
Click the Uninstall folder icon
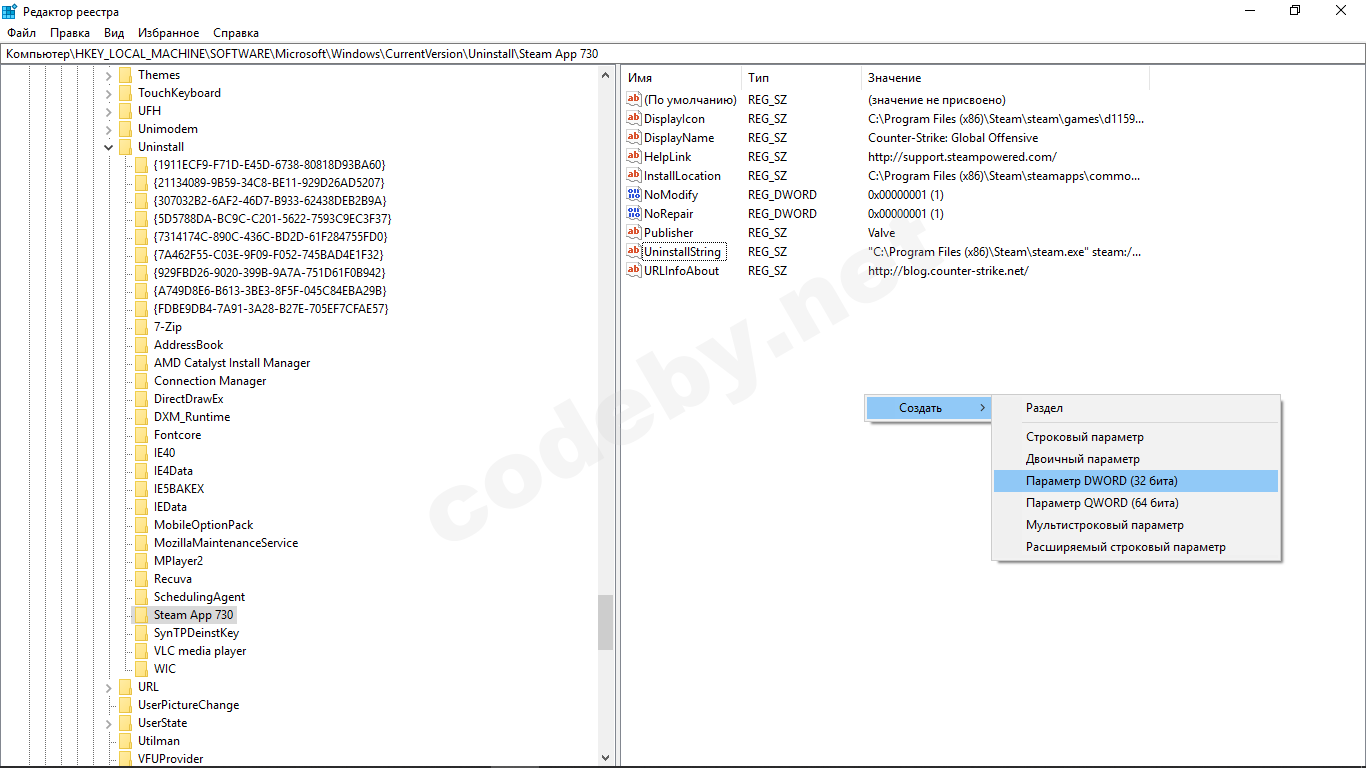(125, 147)
